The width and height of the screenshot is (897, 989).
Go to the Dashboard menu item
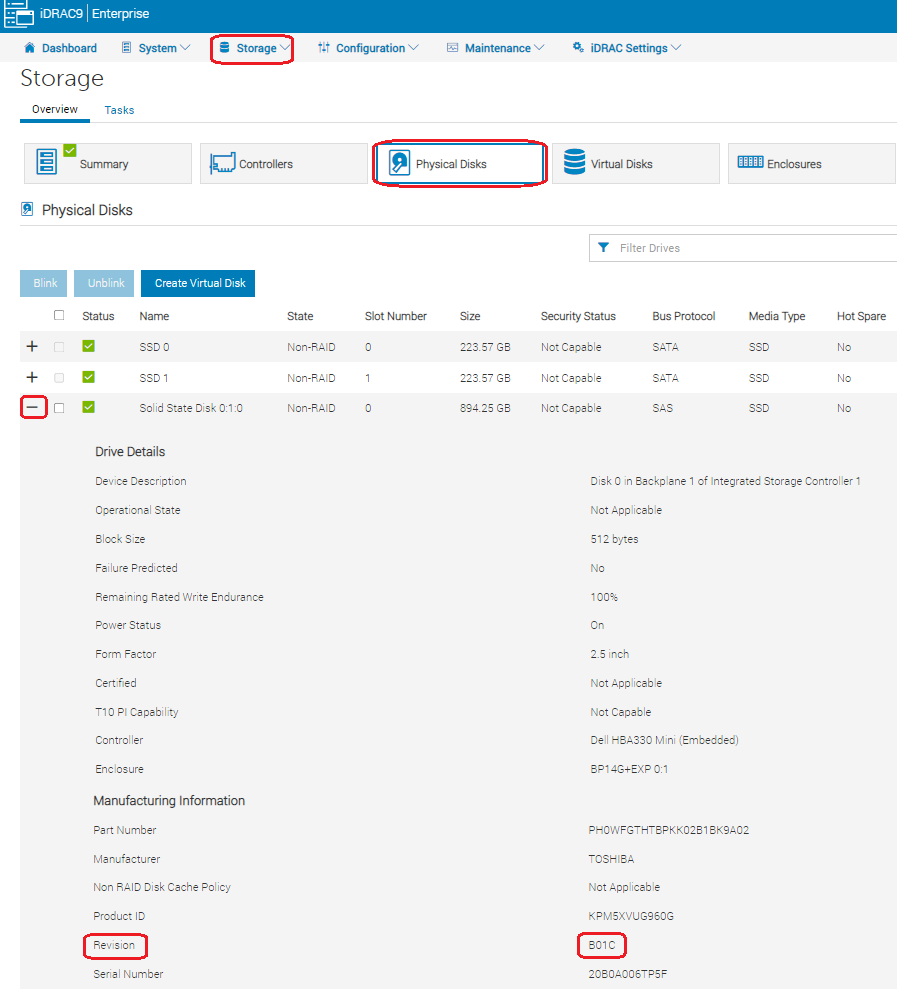tap(61, 48)
